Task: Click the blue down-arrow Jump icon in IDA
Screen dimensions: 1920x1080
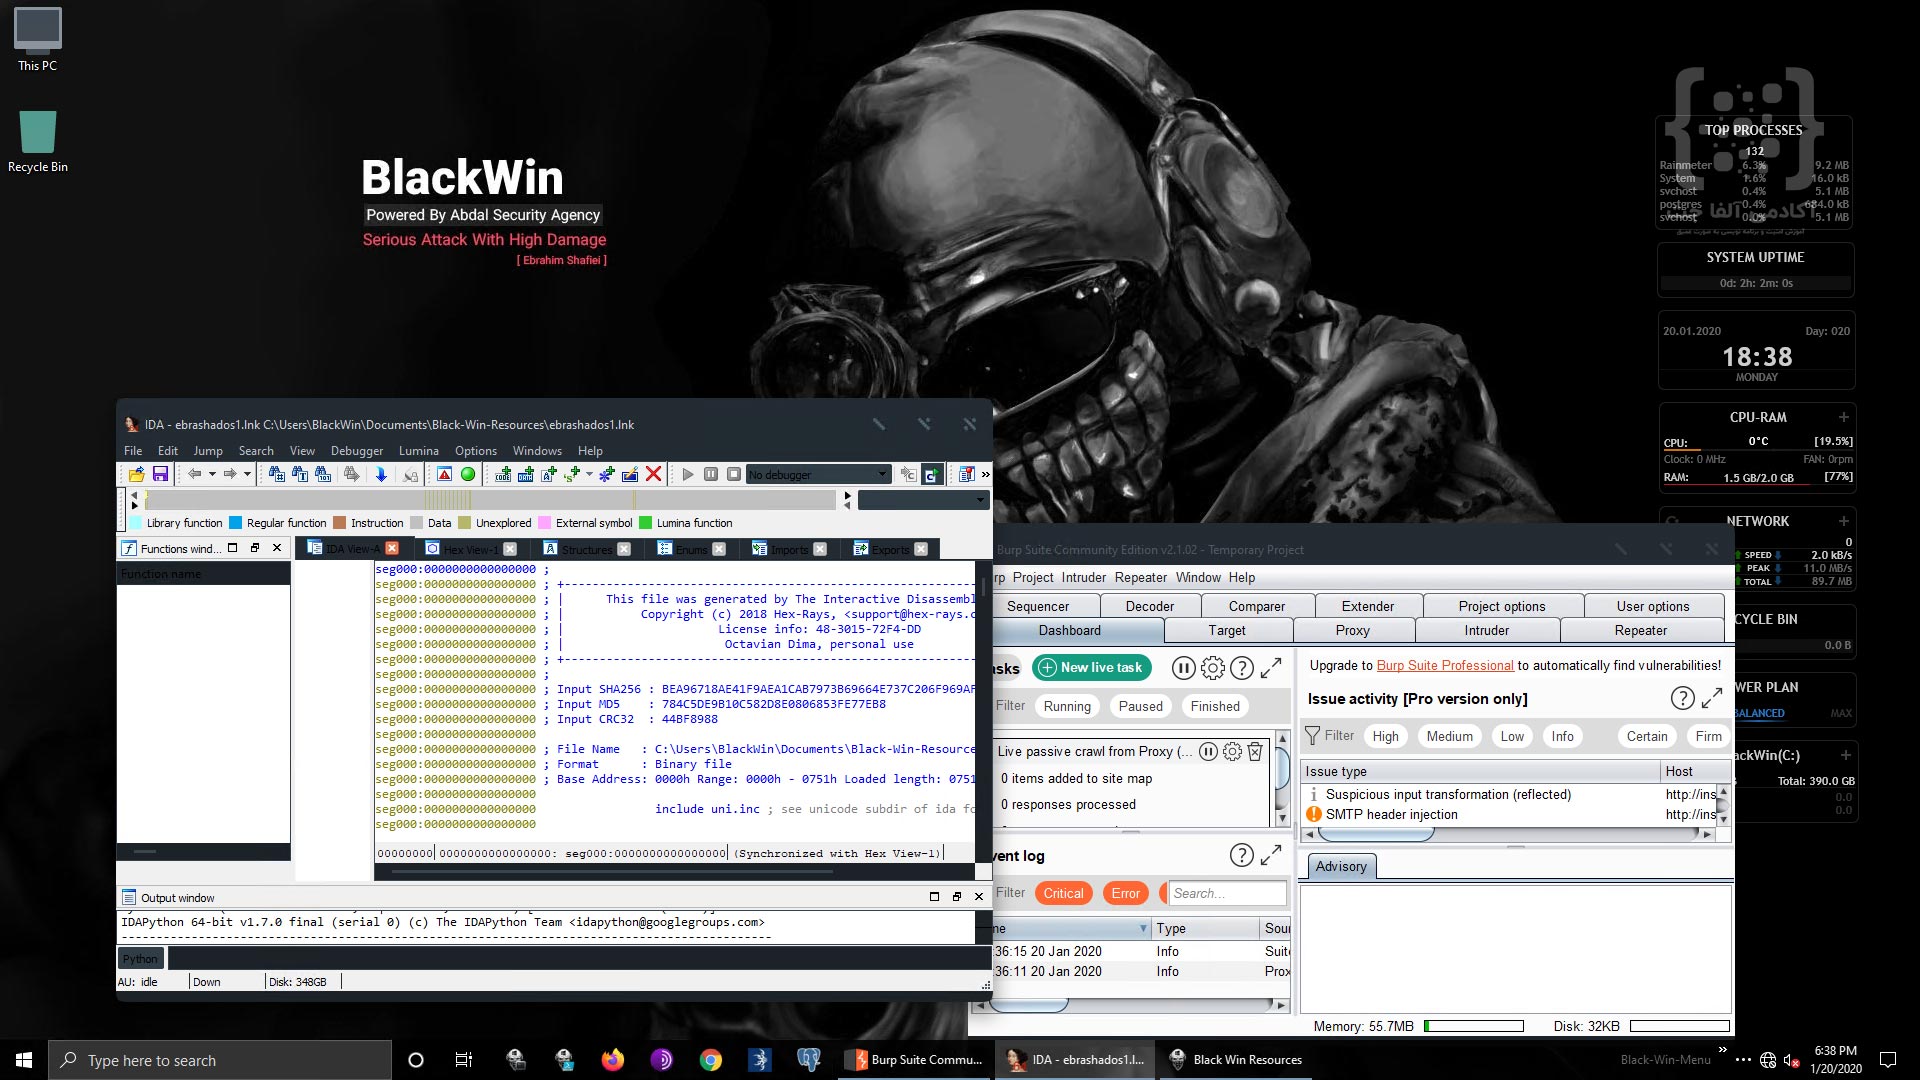Action: [x=381, y=474]
